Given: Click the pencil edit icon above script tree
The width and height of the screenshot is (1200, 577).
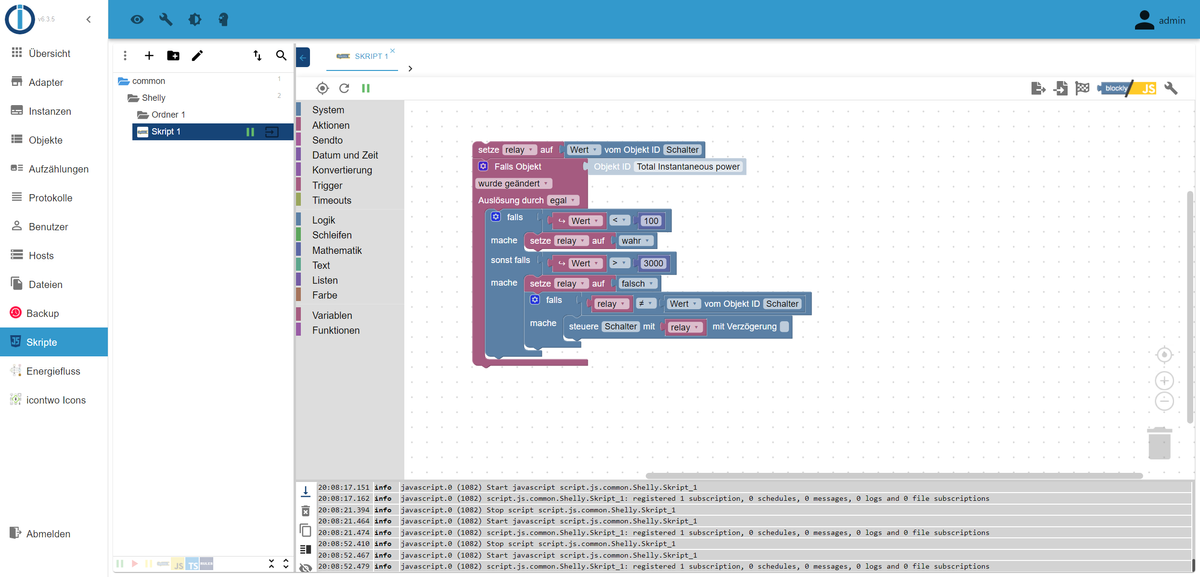Looking at the screenshot, I should [197, 56].
